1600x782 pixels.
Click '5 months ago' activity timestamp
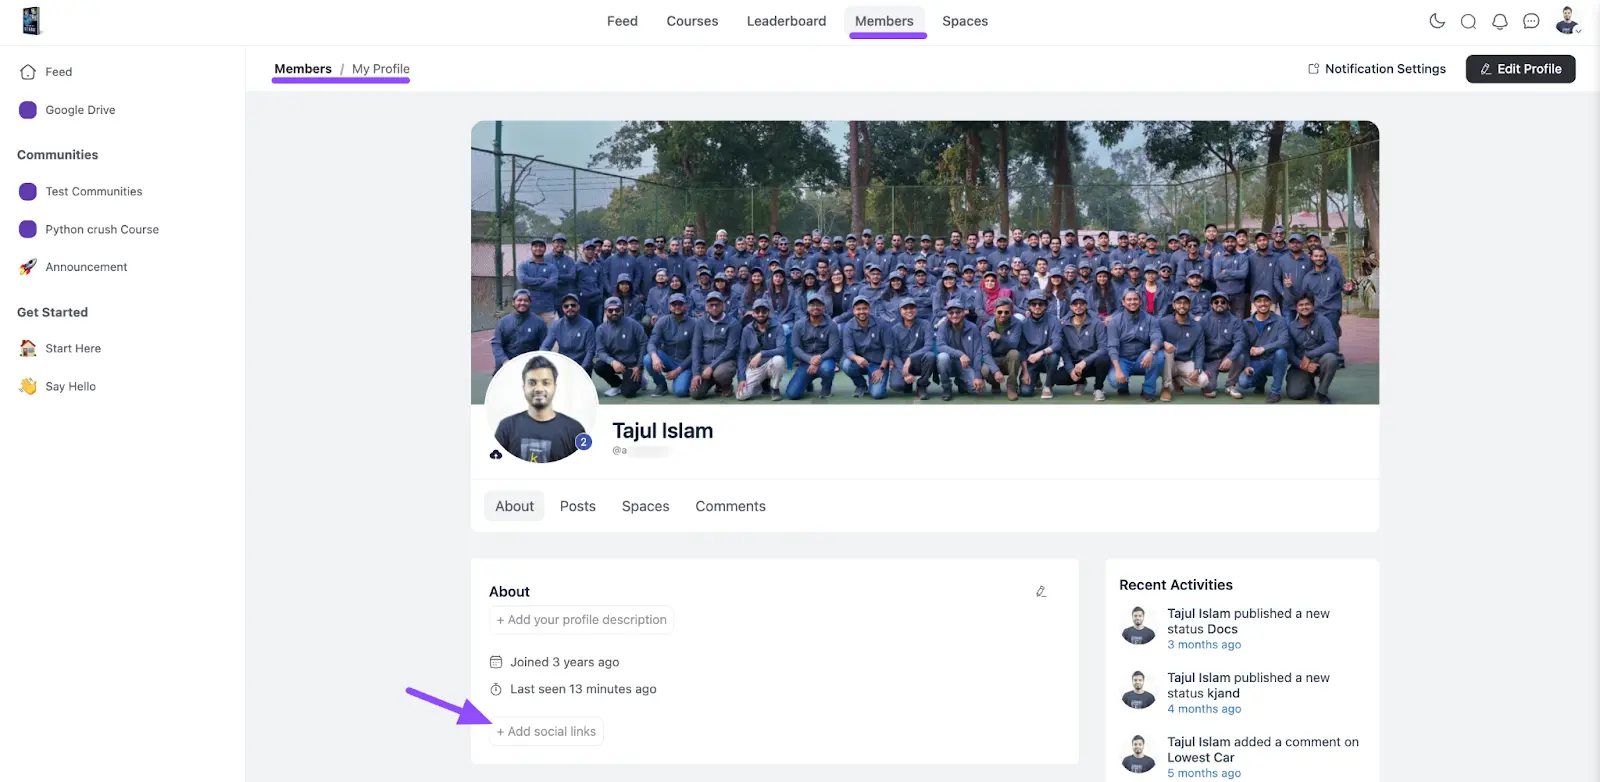(x=1204, y=773)
